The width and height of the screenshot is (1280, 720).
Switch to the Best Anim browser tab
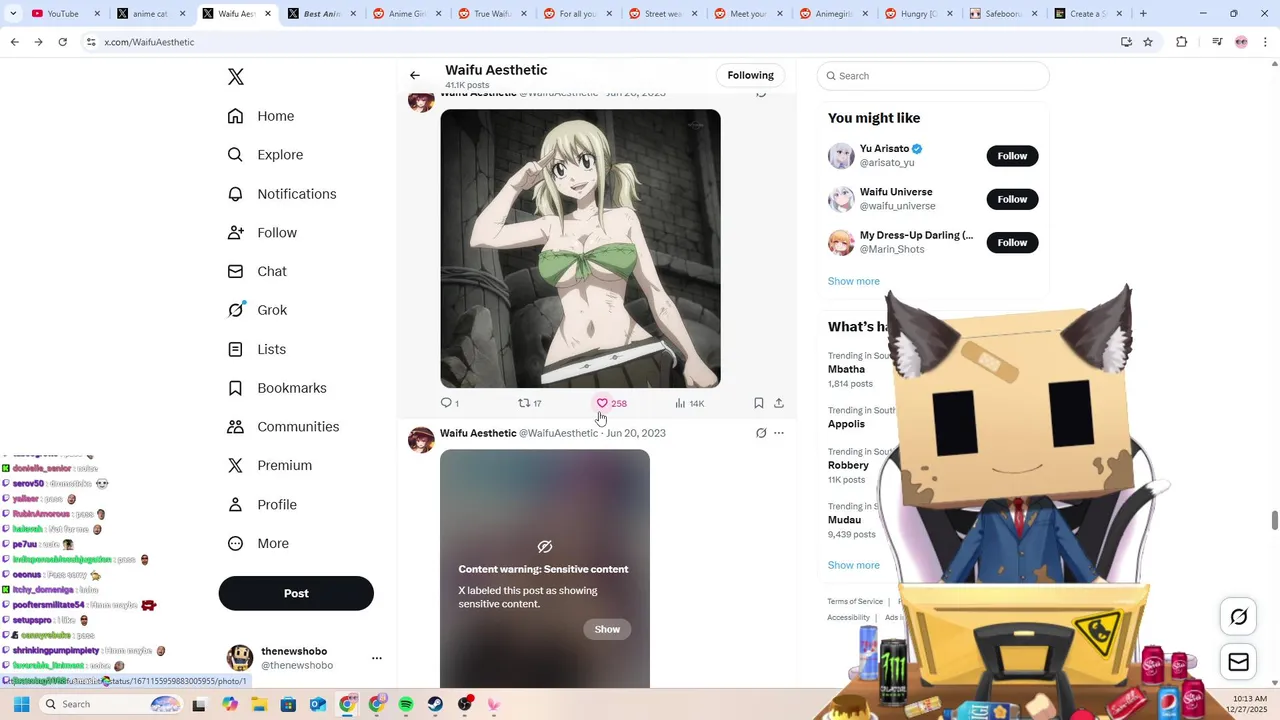pos(323,14)
